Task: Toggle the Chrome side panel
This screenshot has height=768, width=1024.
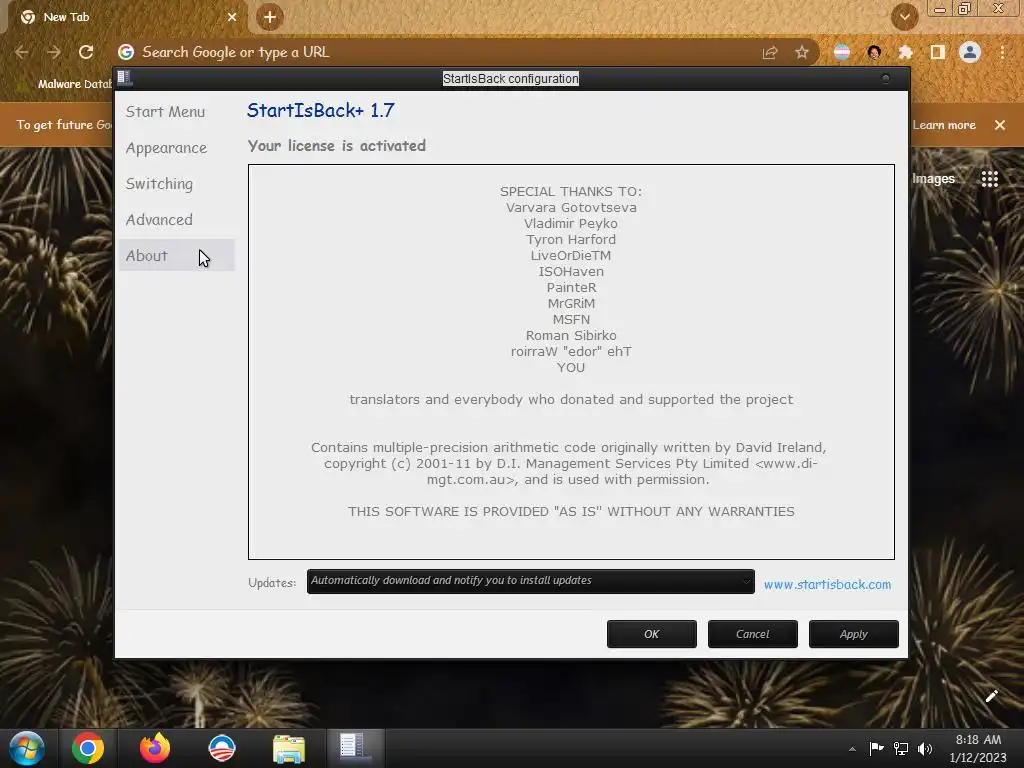Action: 937,52
